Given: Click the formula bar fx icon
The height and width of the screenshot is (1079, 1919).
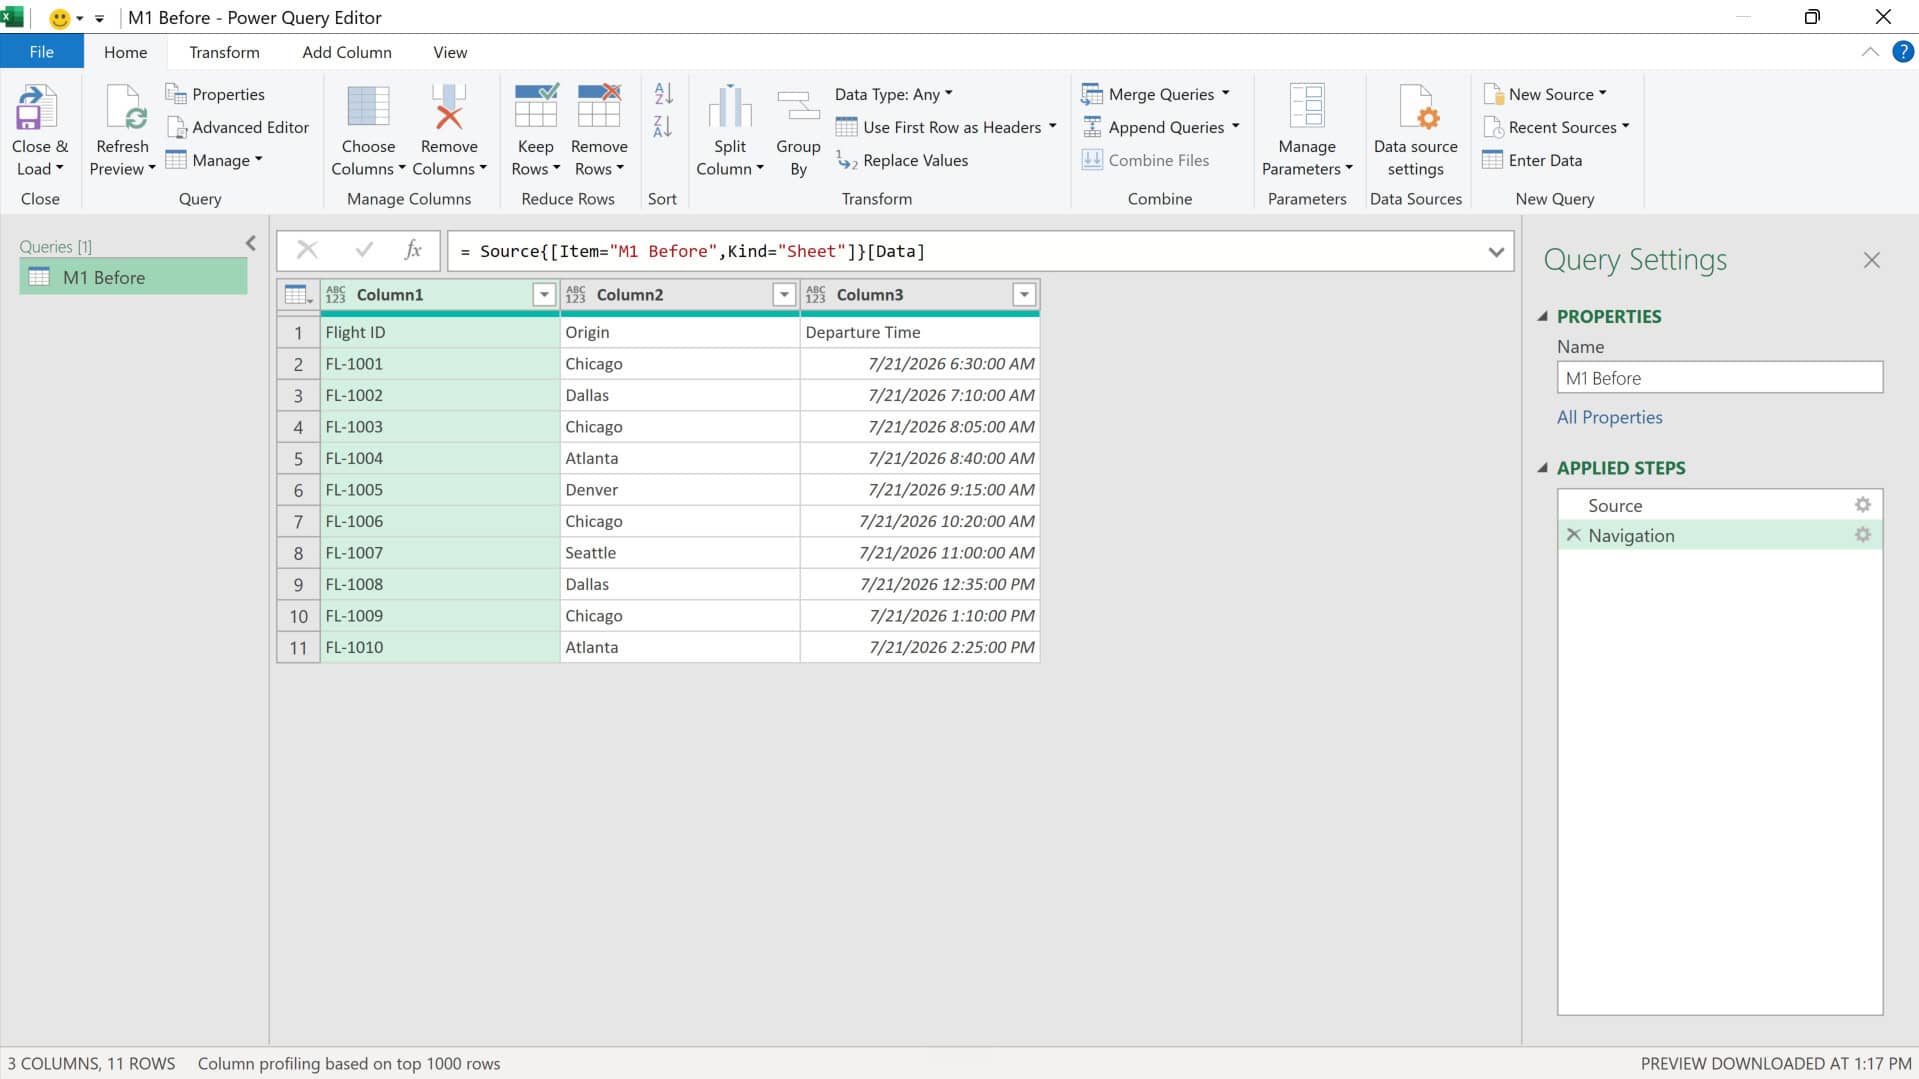Looking at the screenshot, I should point(413,250).
